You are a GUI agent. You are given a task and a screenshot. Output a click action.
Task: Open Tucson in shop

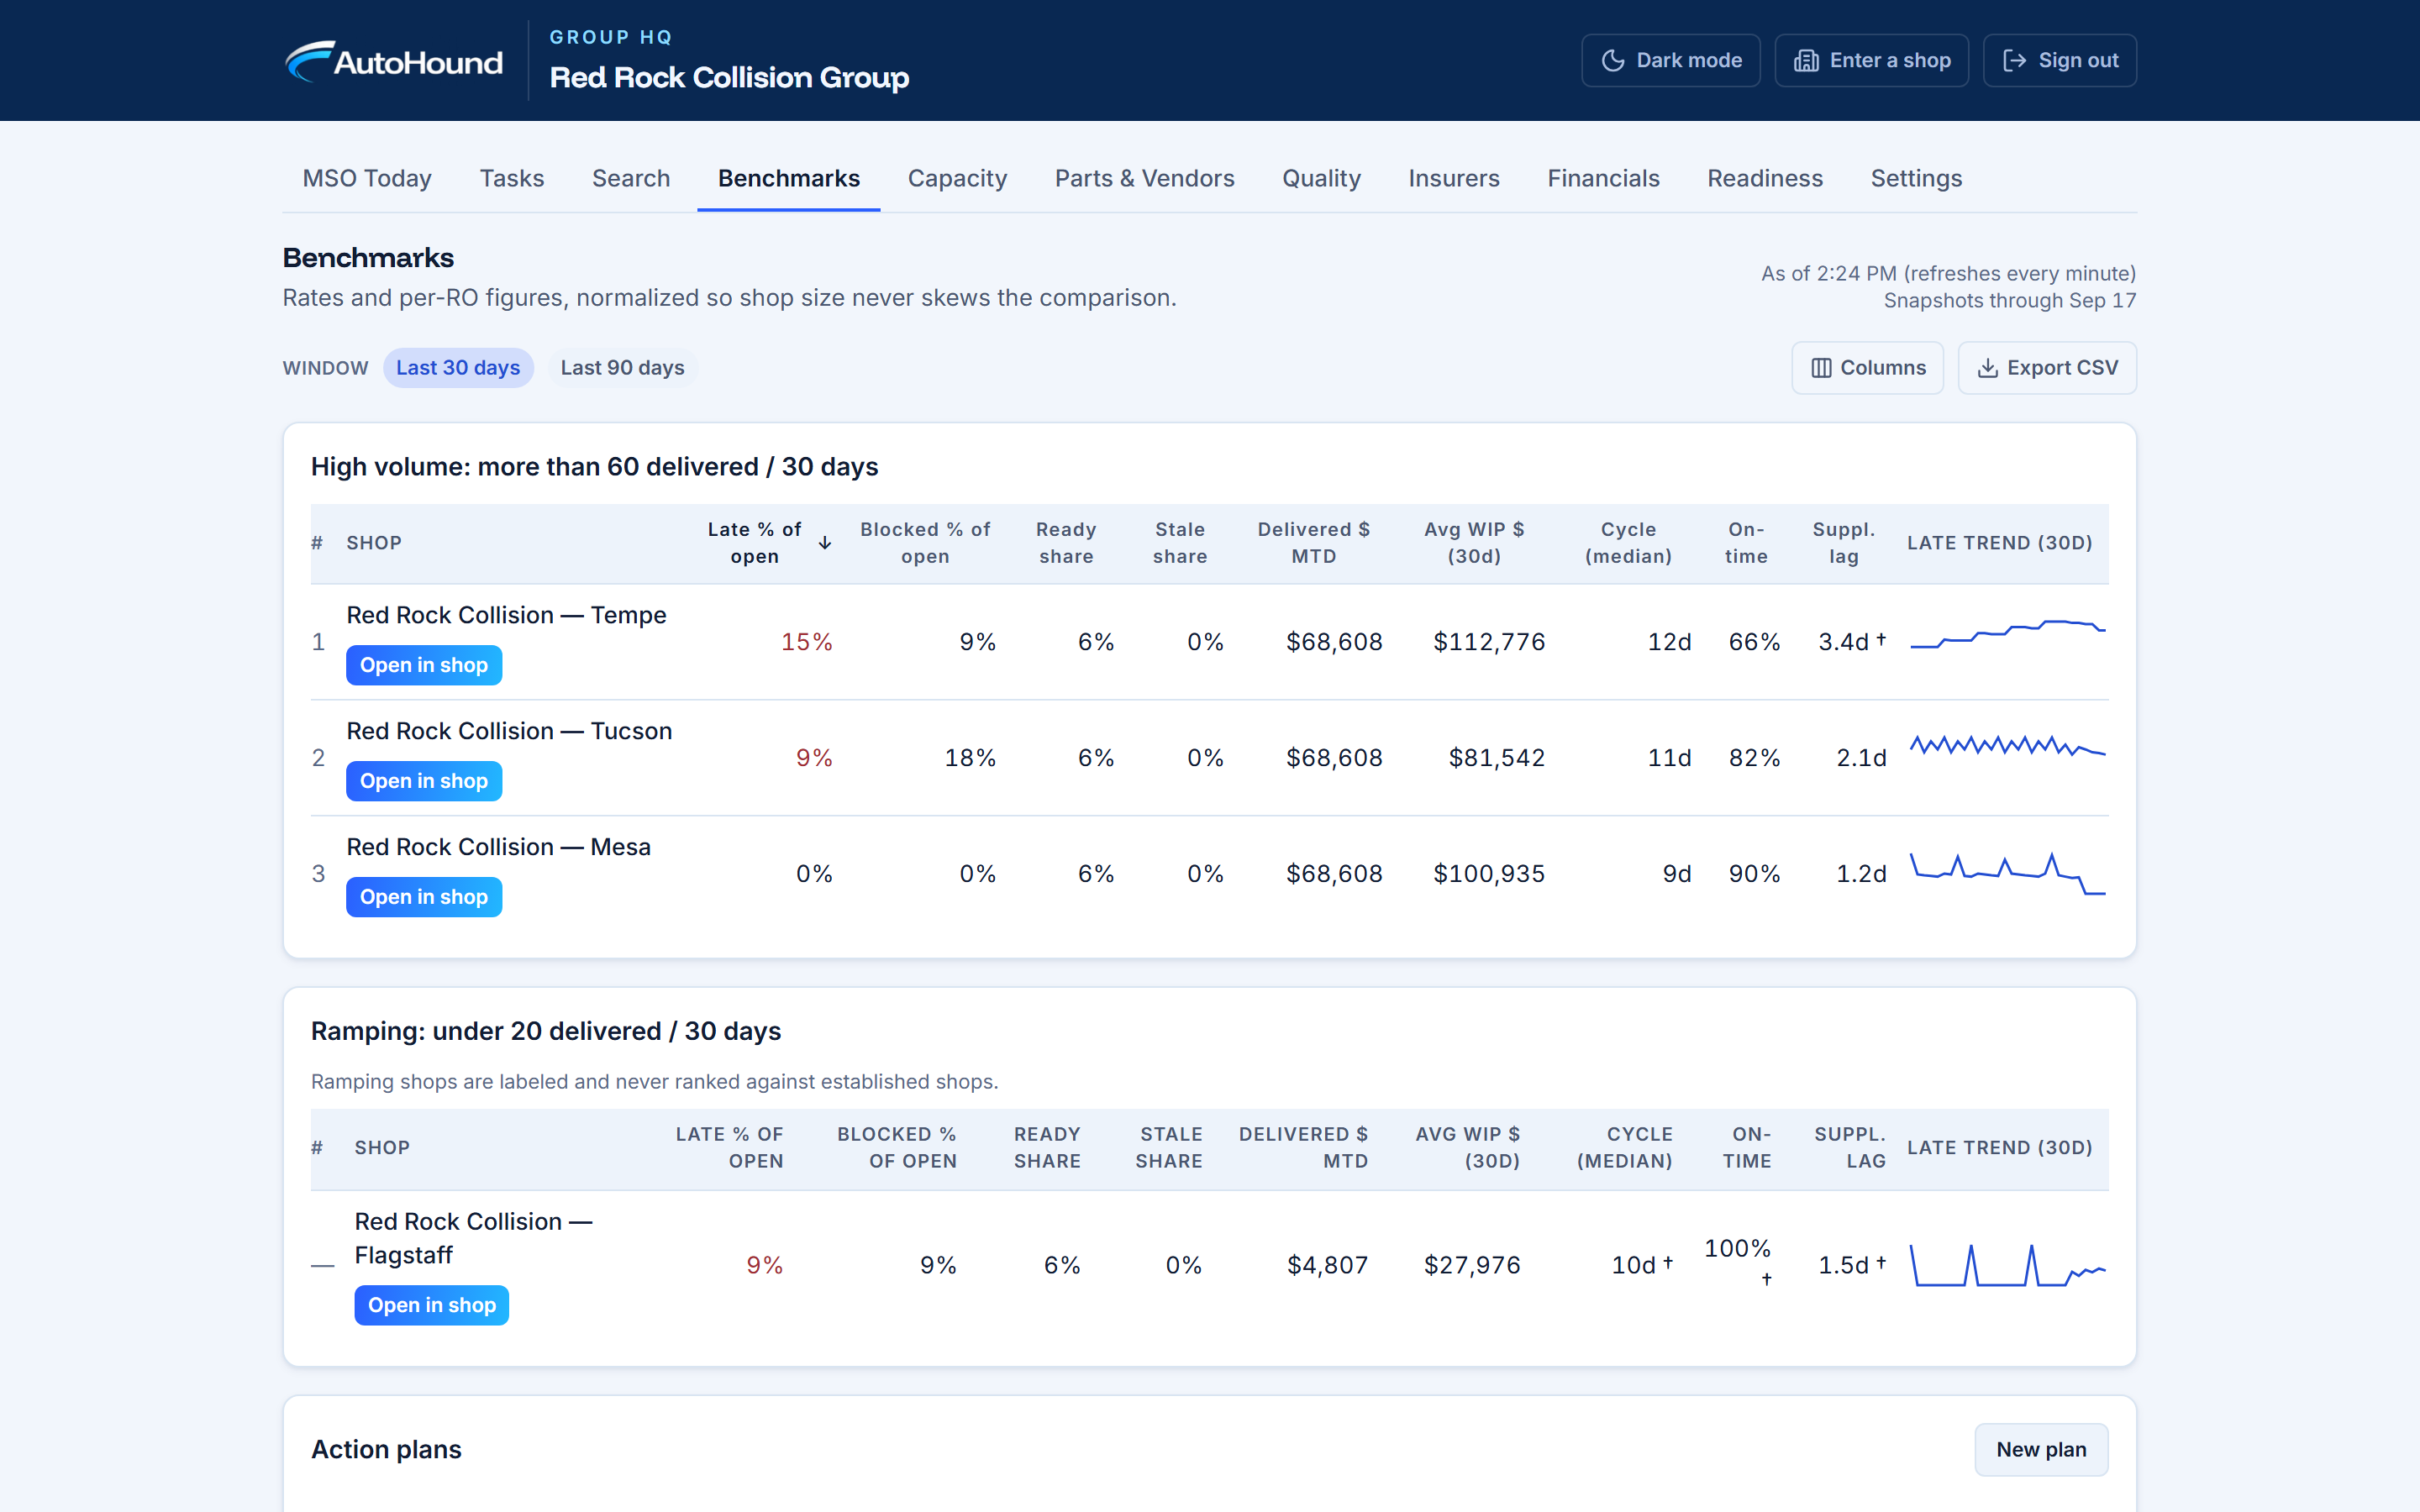[424, 781]
